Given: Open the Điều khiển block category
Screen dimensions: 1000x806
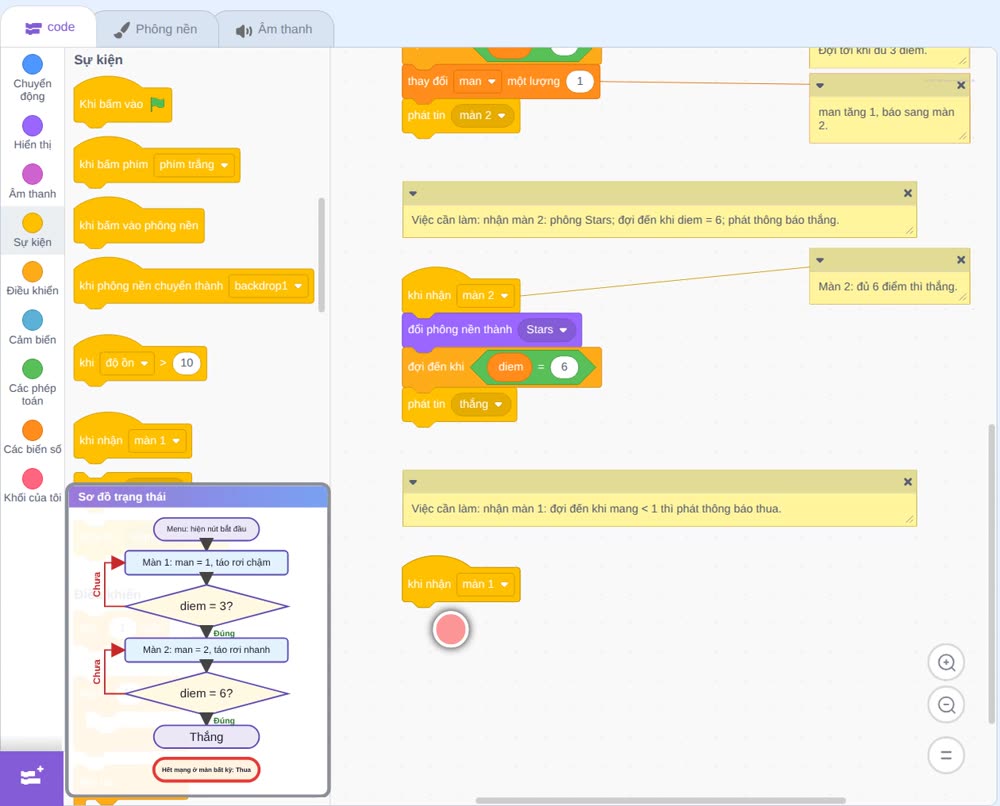Looking at the screenshot, I should [x=32, y=279].
